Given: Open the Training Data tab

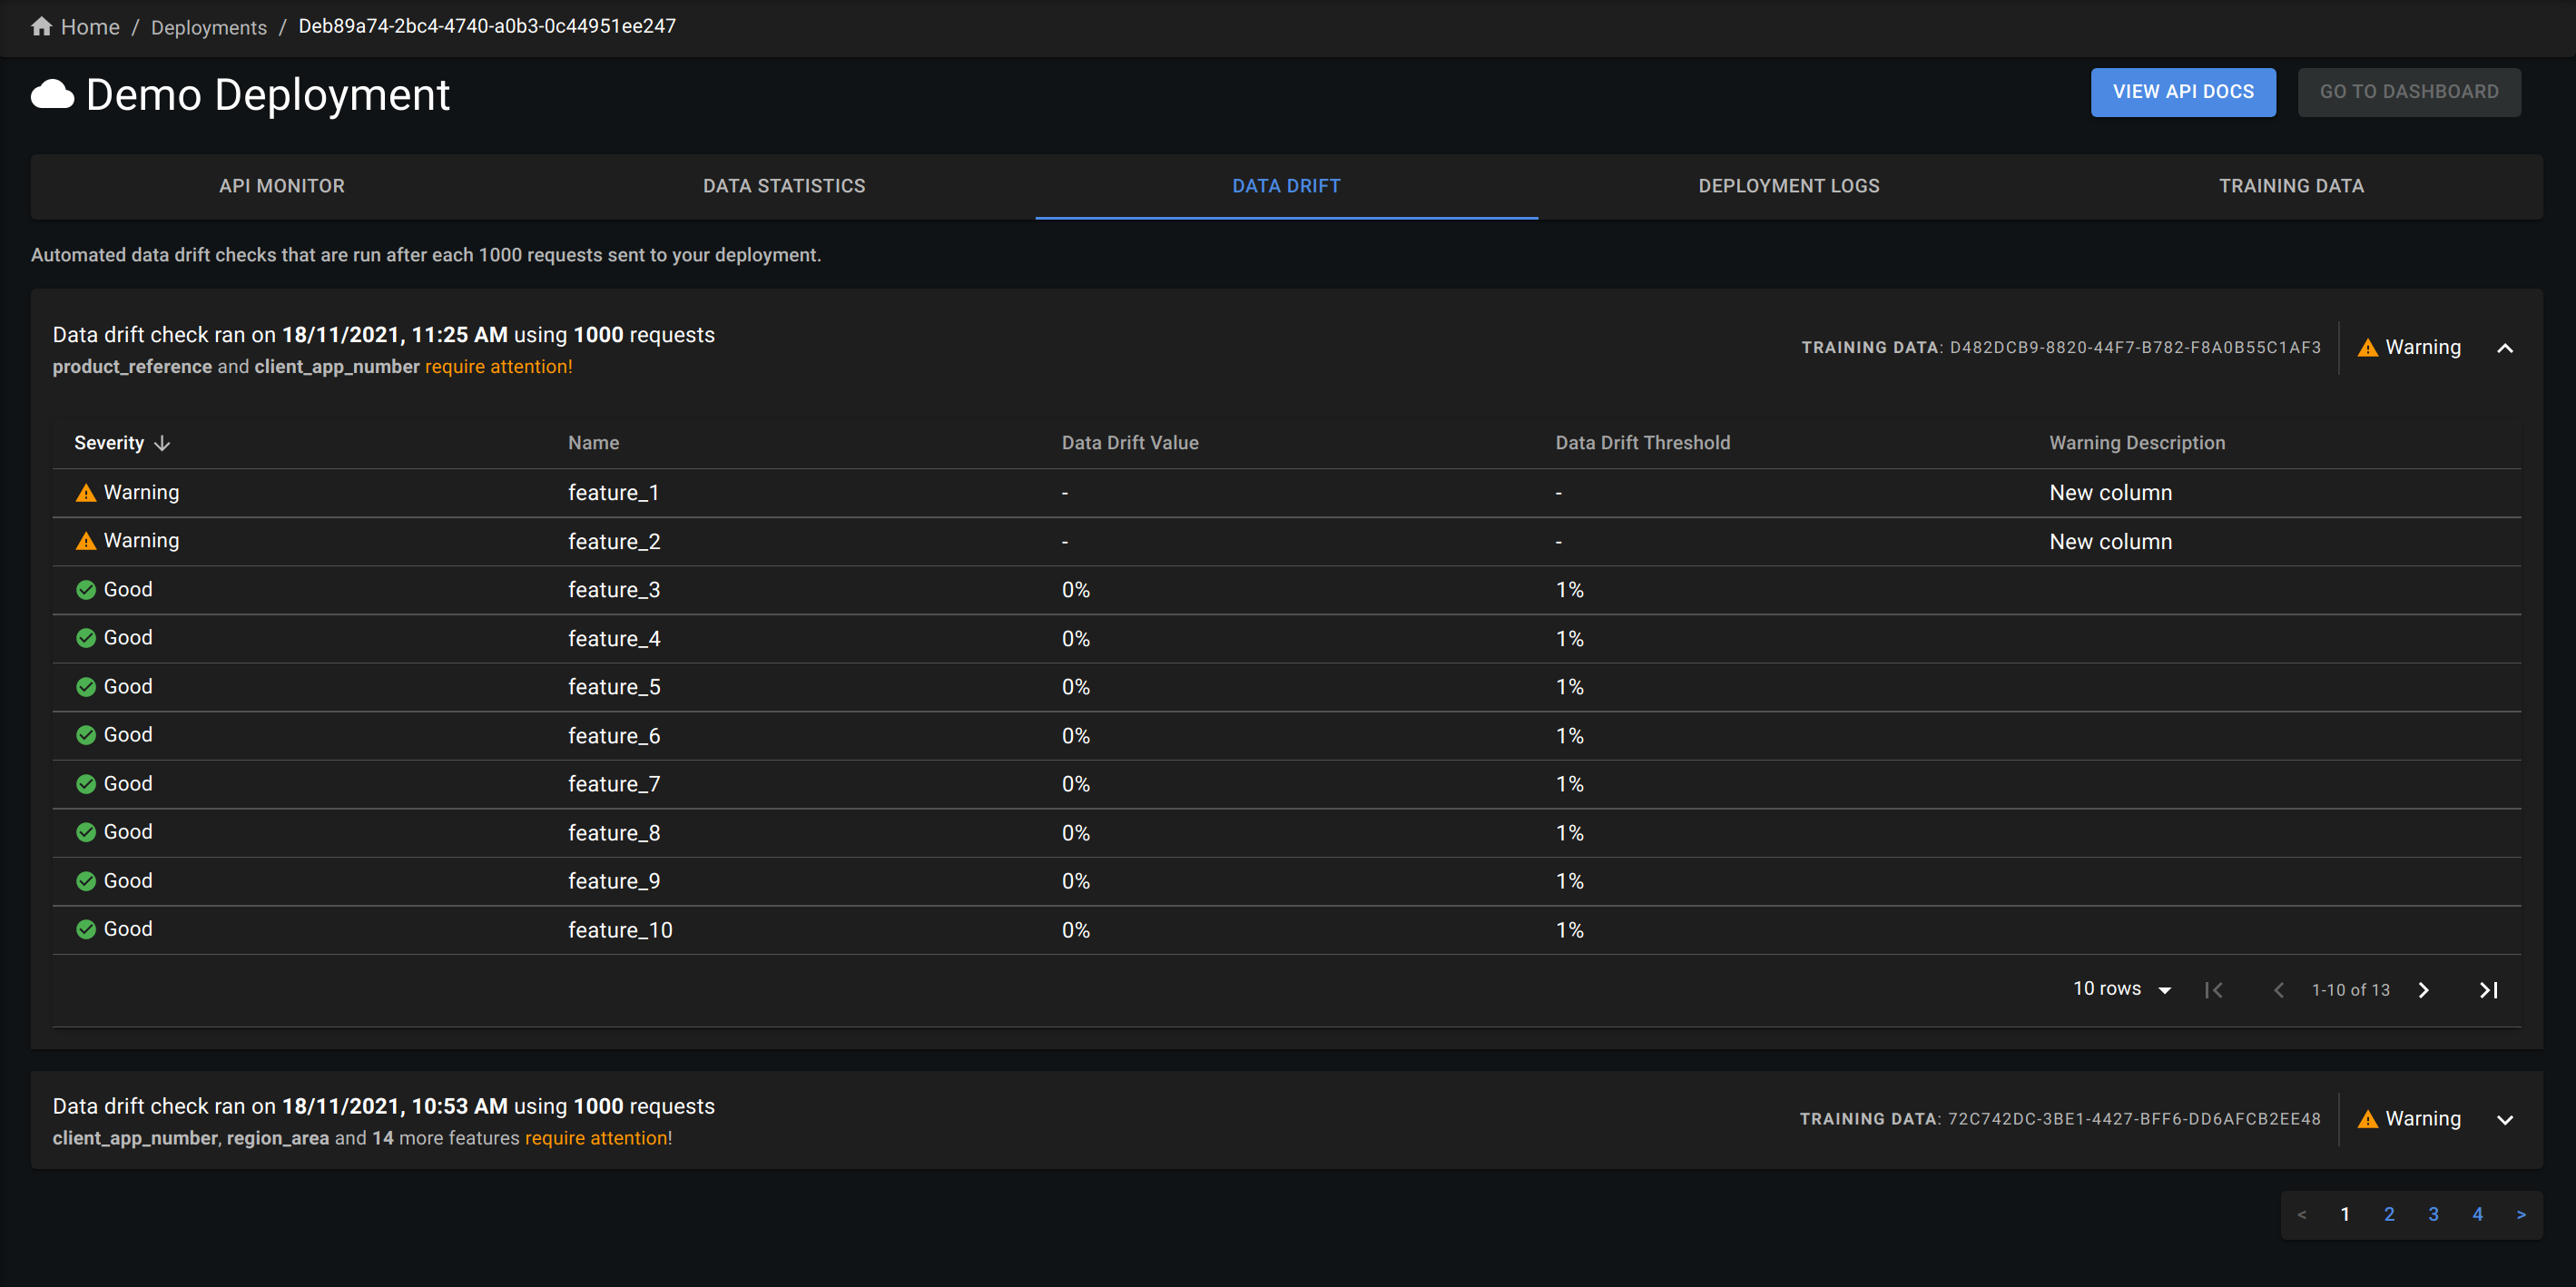Looking at the screenshot, I should click(2291, 186).
